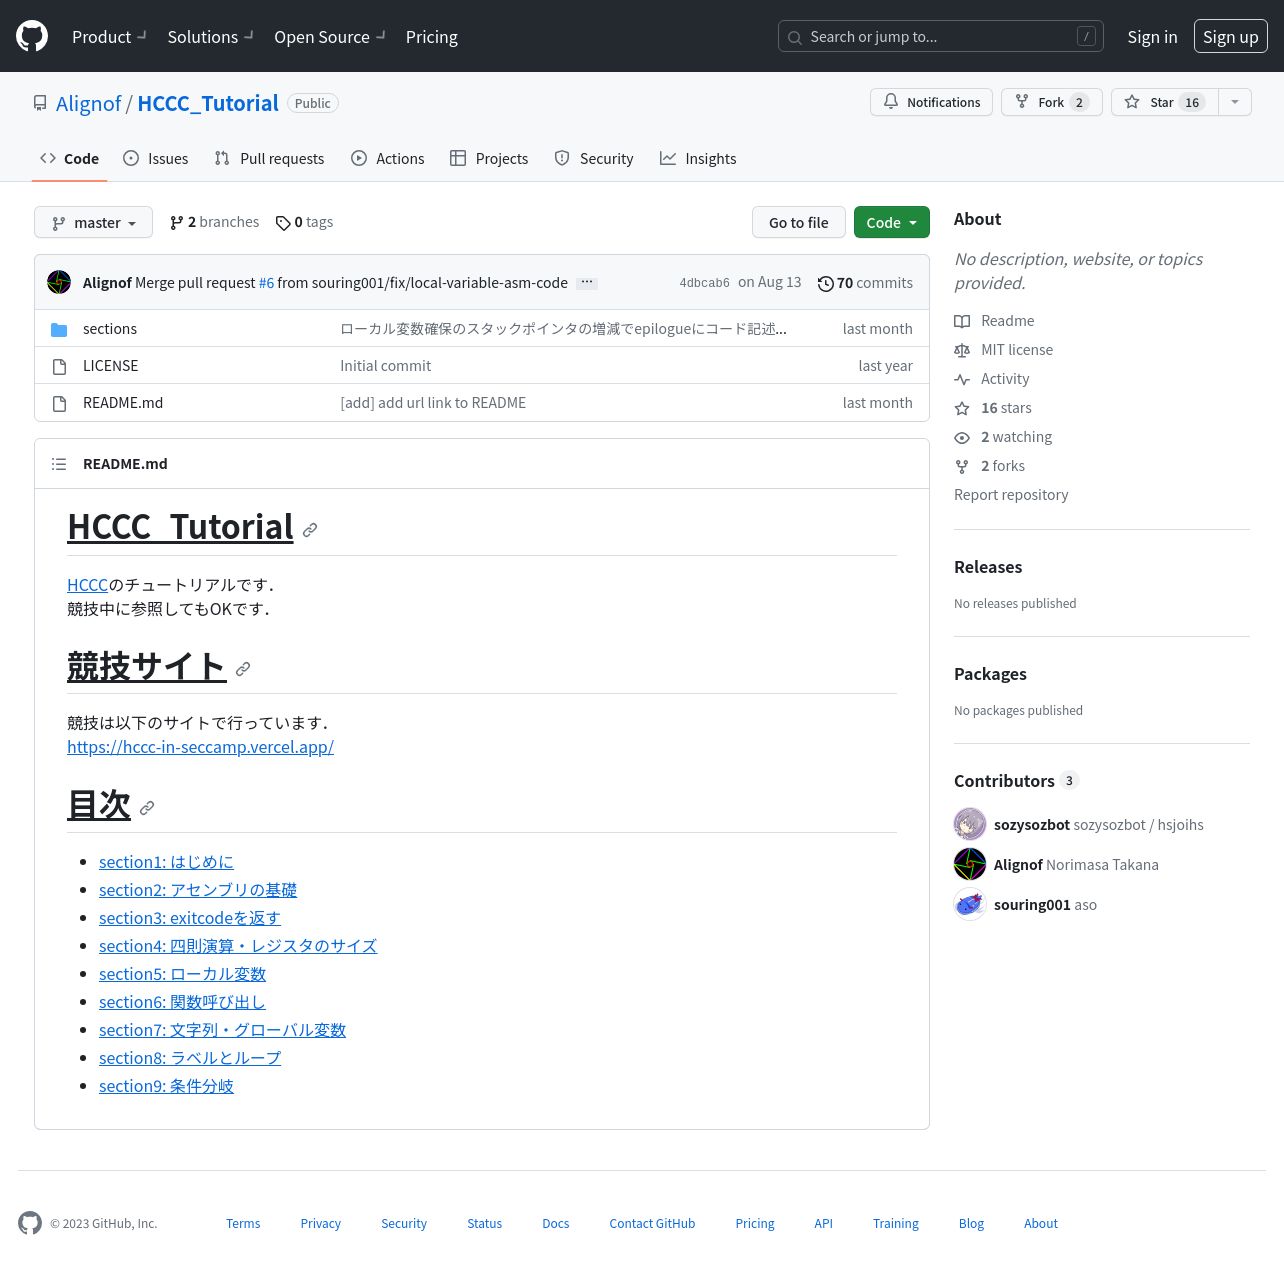
Task: Open commit hash 4dbcab6
Action: (704, 283)
